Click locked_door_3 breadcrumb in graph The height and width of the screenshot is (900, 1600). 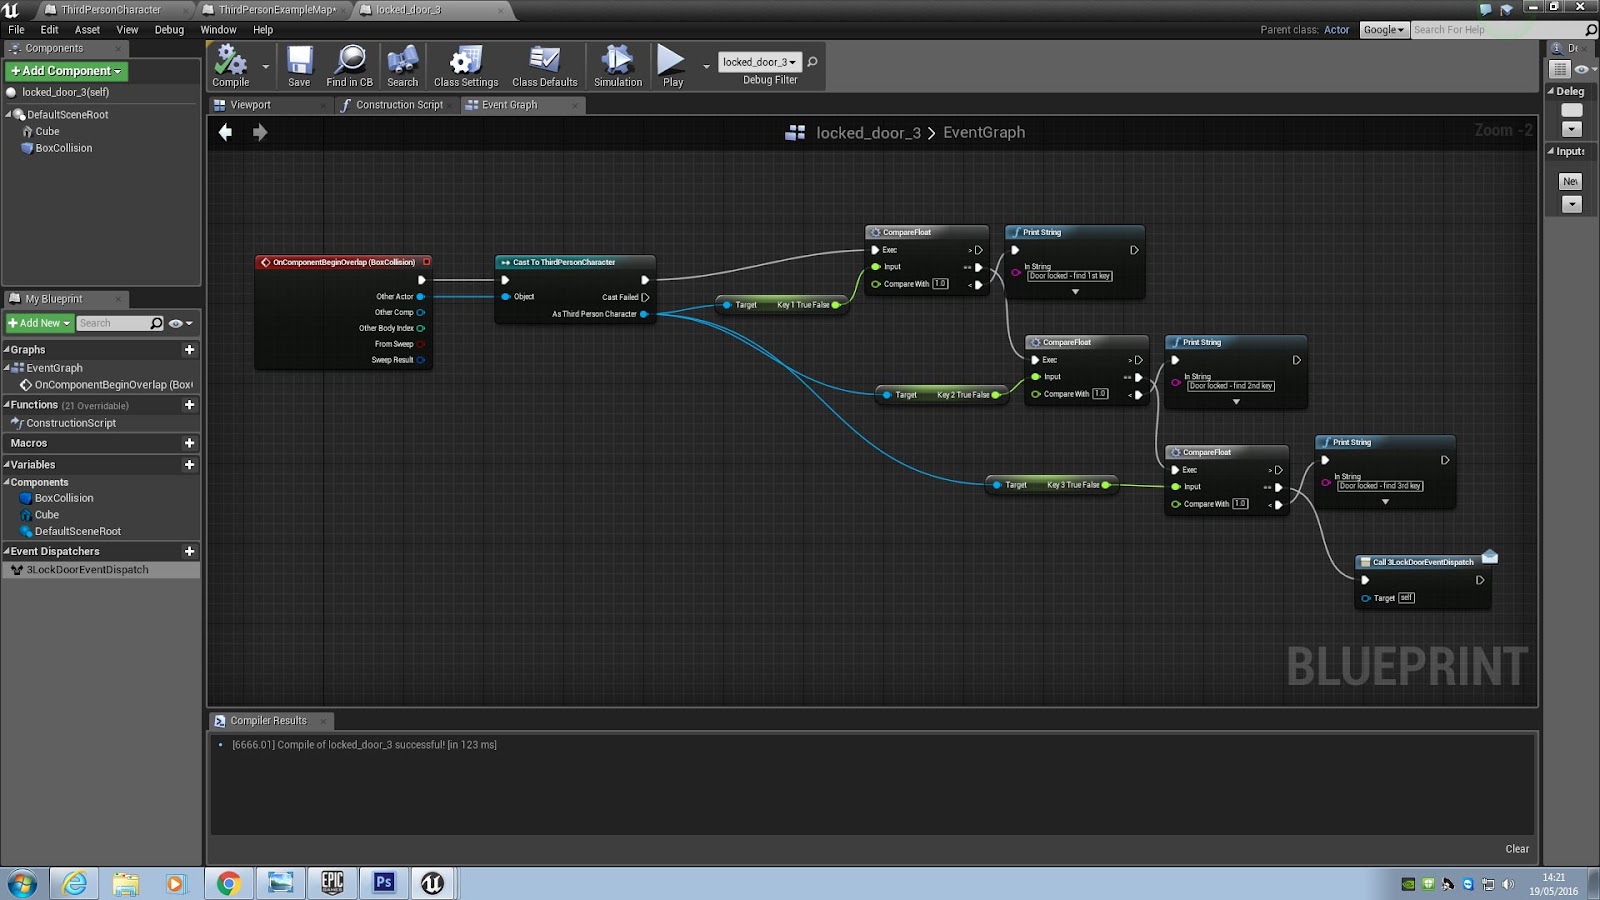point(868,132)
